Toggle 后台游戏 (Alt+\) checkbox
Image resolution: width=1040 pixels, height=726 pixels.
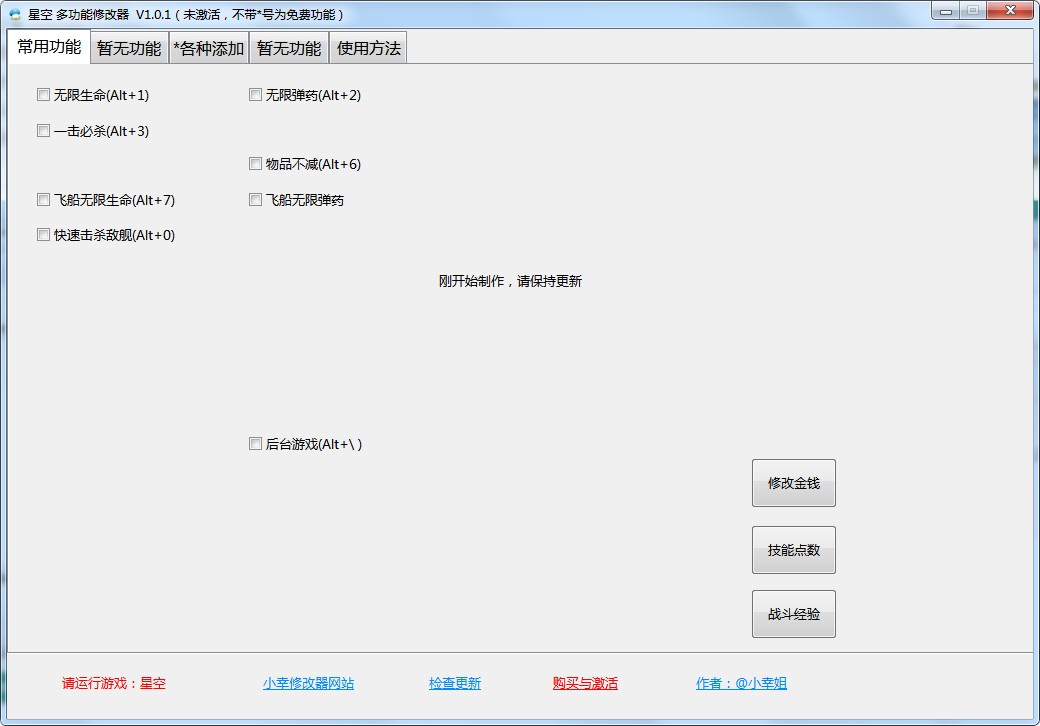pyautogui.click(x=255, y=444)
